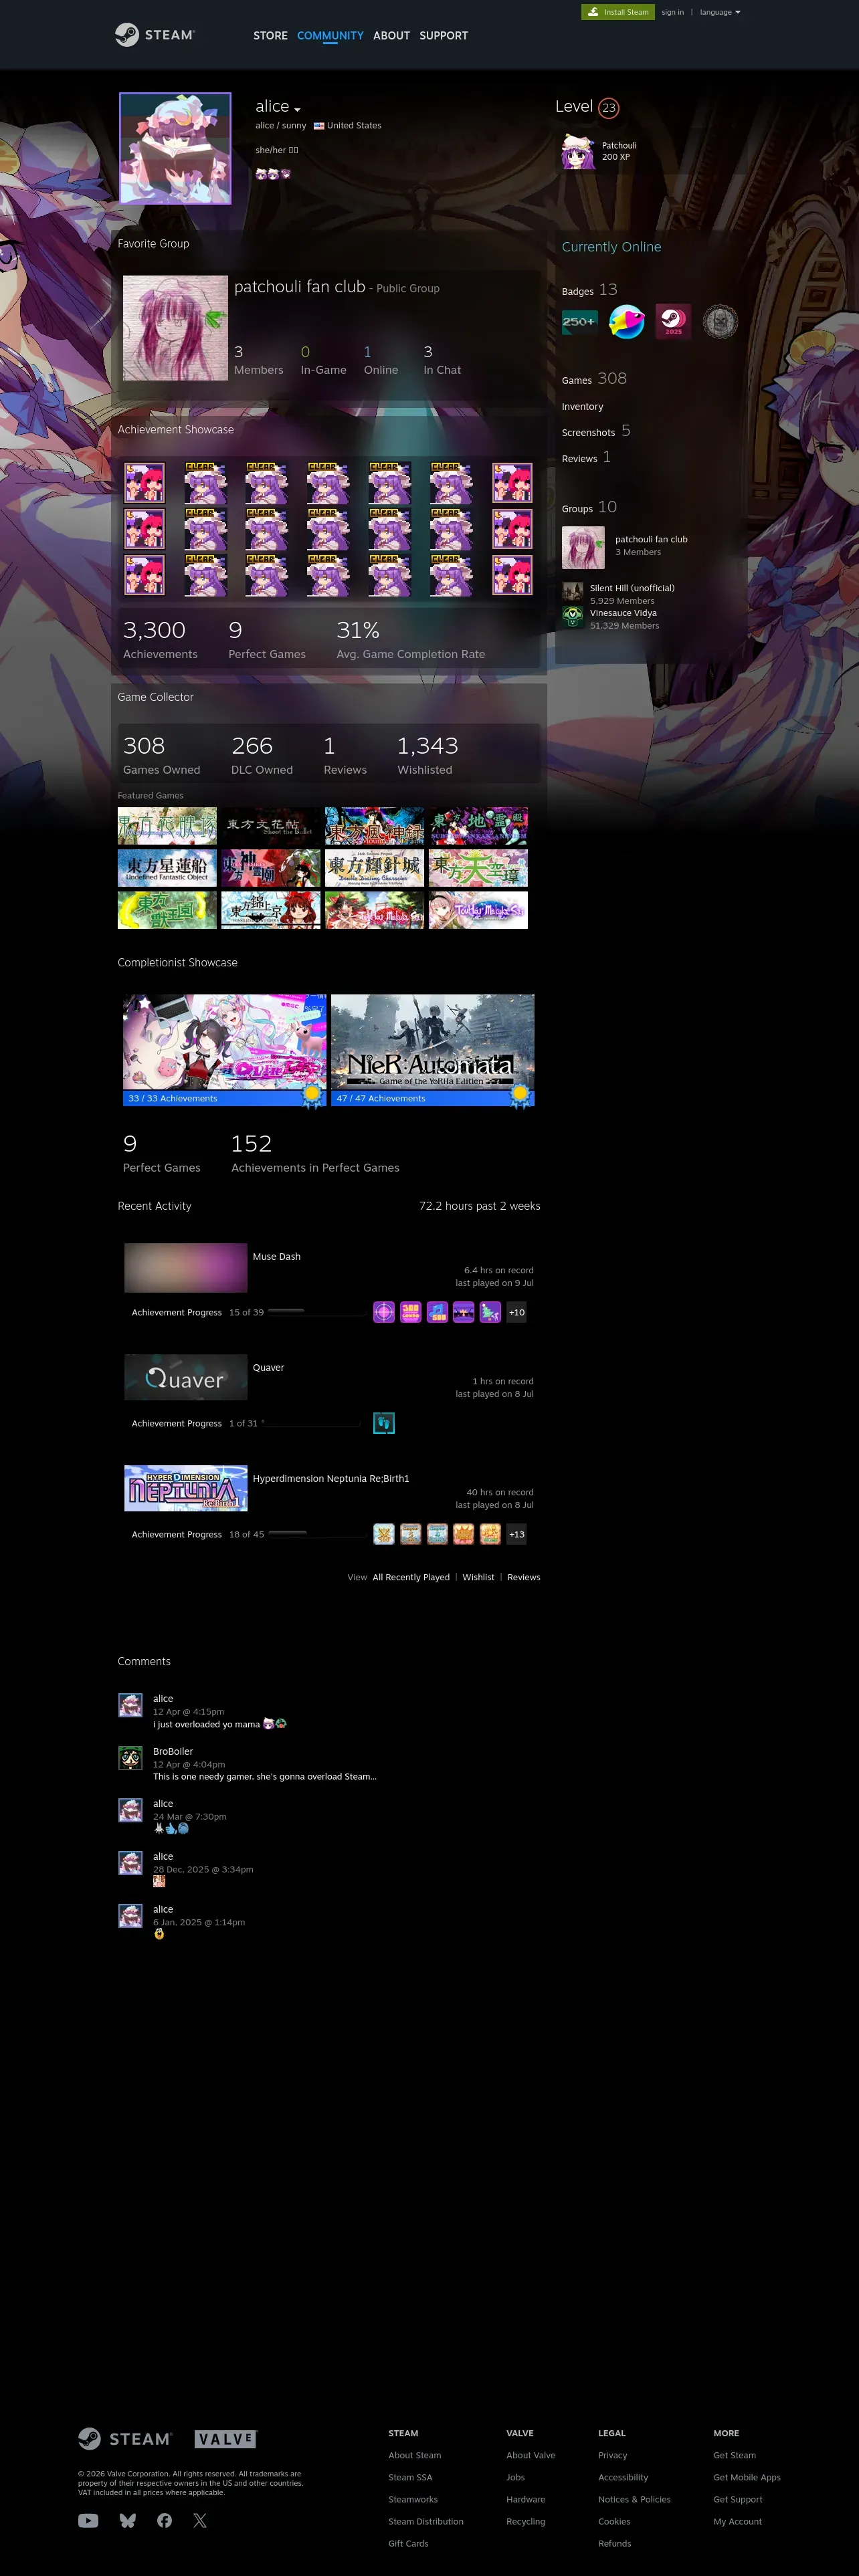Open the Reviews 1 link in the sidebar
The height and width of the screenshot is (2576, 859).
click(586, 457)
